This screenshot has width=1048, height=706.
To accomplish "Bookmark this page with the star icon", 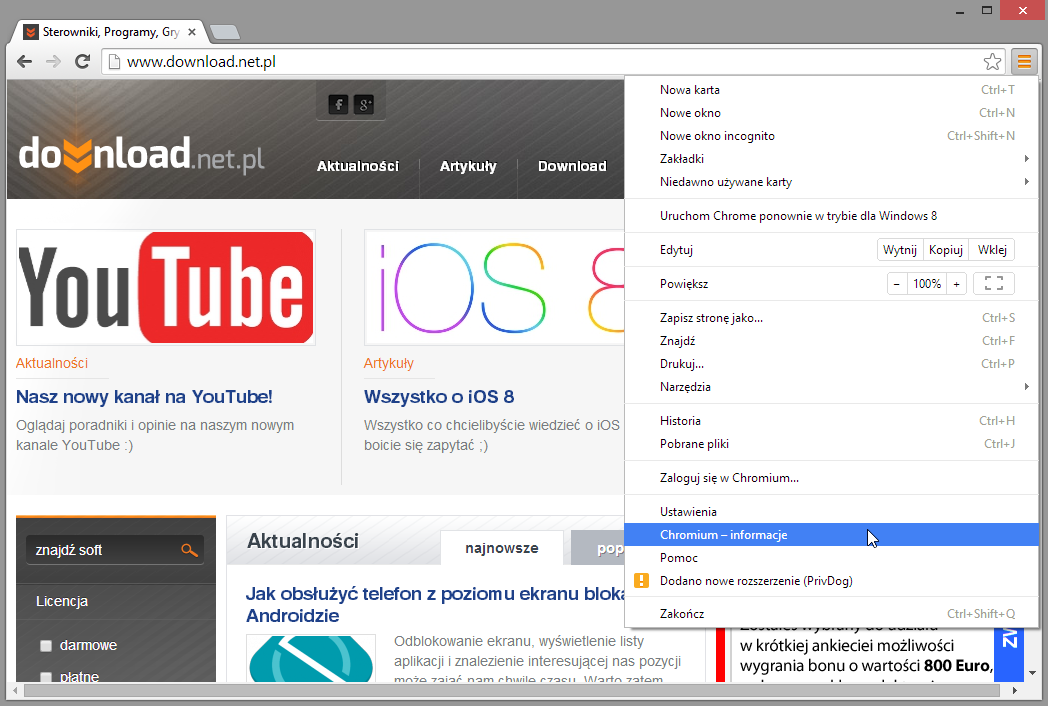I will tap(992, 62).
